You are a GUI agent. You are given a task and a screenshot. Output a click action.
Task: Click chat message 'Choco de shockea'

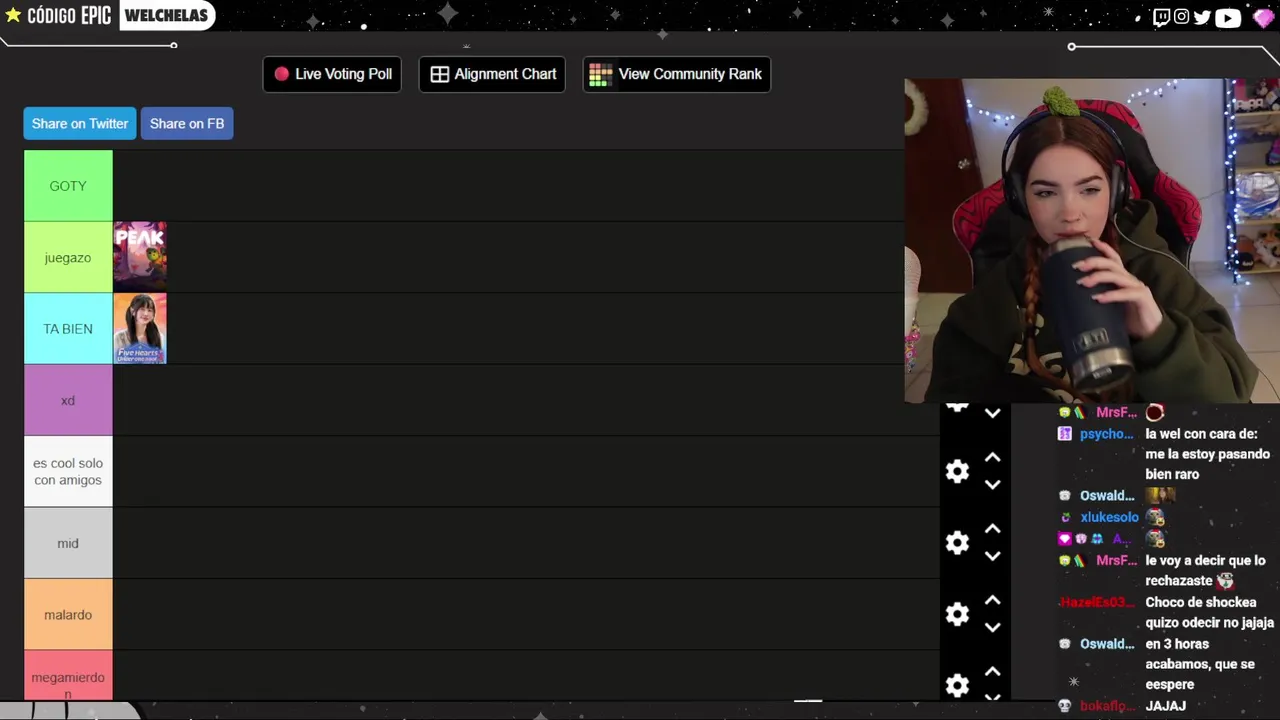click(x=1201, y=602)
